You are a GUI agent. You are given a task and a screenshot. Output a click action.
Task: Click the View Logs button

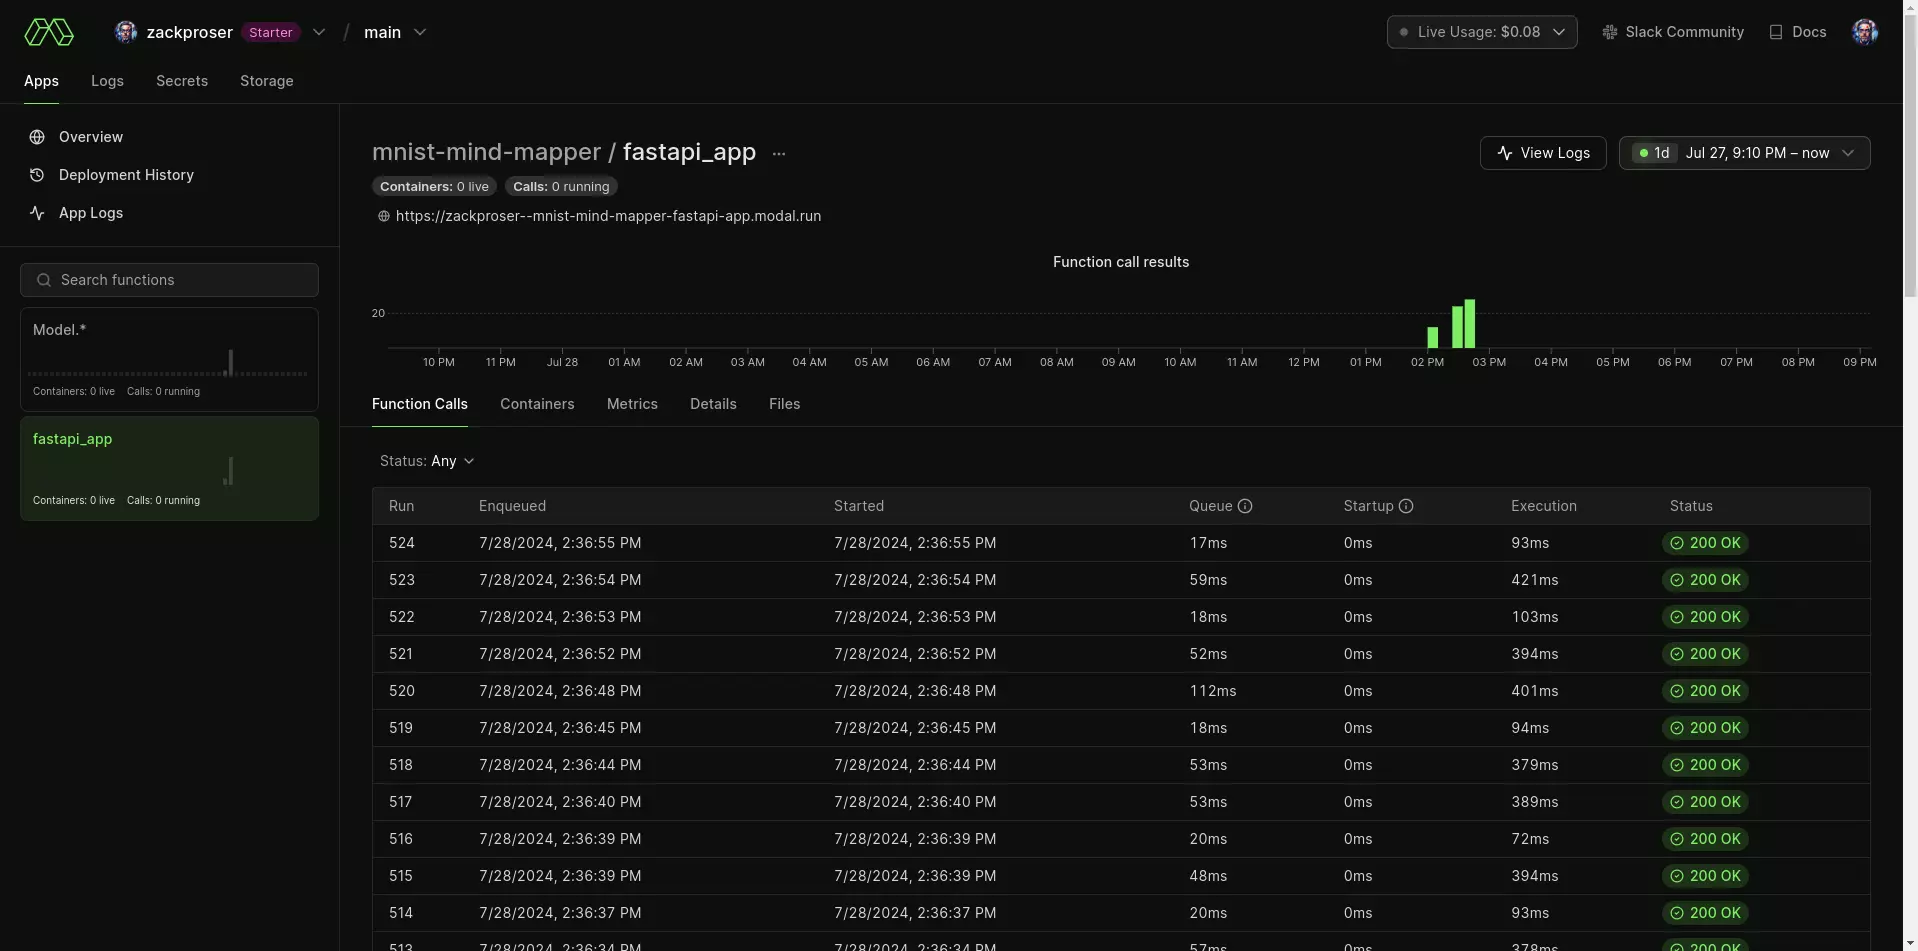coord(1542,153)
